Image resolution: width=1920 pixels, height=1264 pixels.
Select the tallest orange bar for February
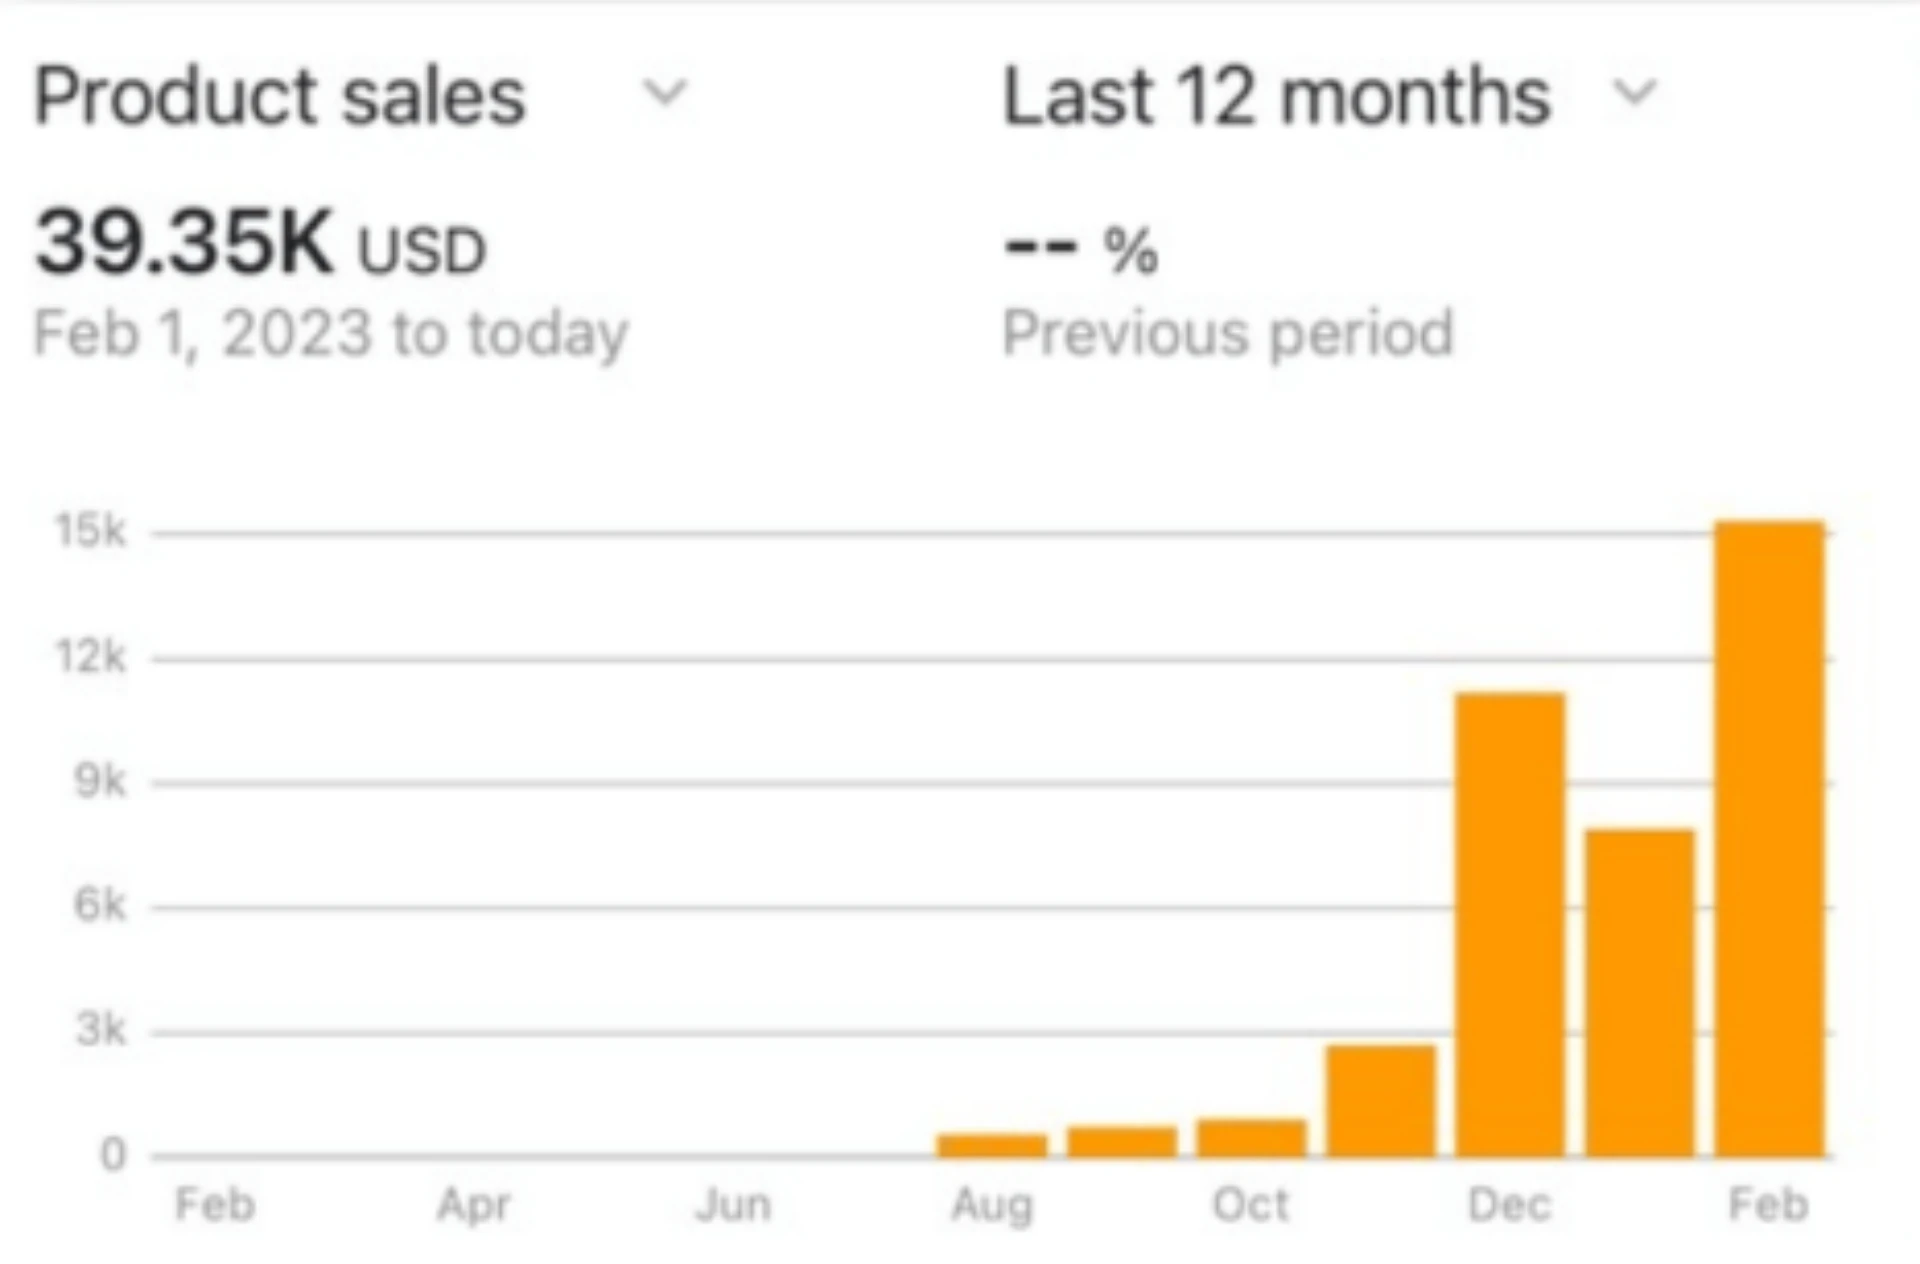pos(1769,838)
